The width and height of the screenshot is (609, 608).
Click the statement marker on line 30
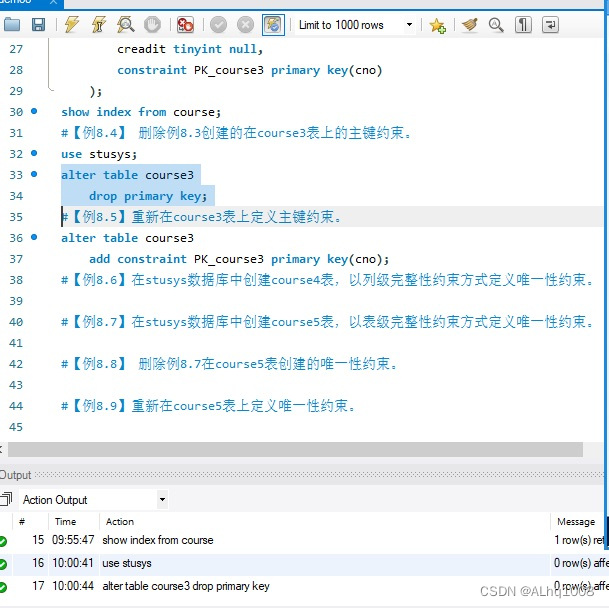pyautogui.click(x=34, y=111)
